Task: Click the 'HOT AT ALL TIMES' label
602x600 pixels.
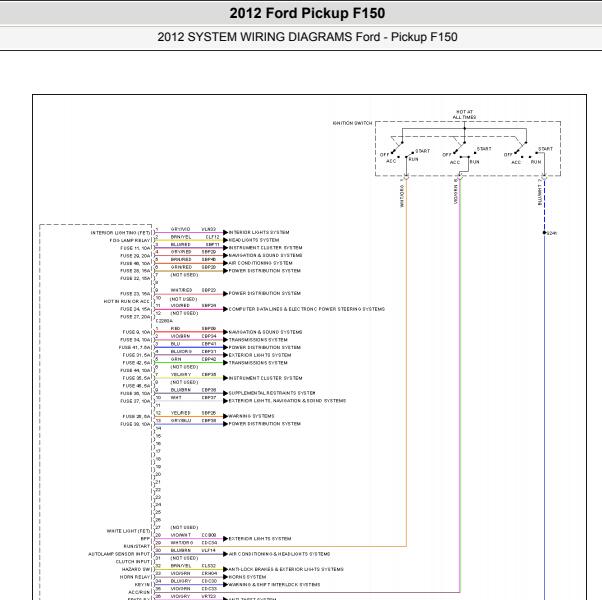Action: [464, 114]
